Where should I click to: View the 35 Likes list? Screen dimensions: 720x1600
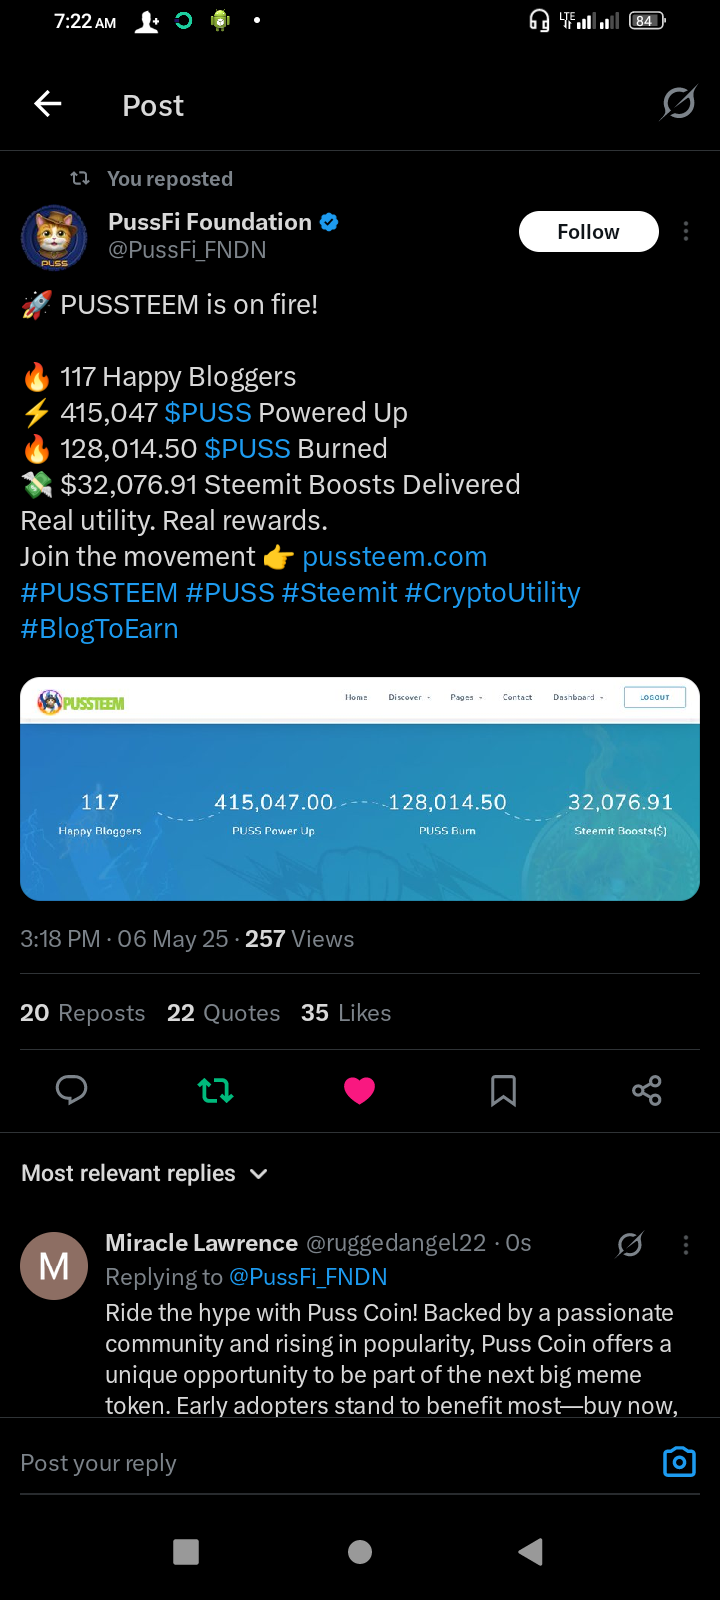tap(346, 1013)
